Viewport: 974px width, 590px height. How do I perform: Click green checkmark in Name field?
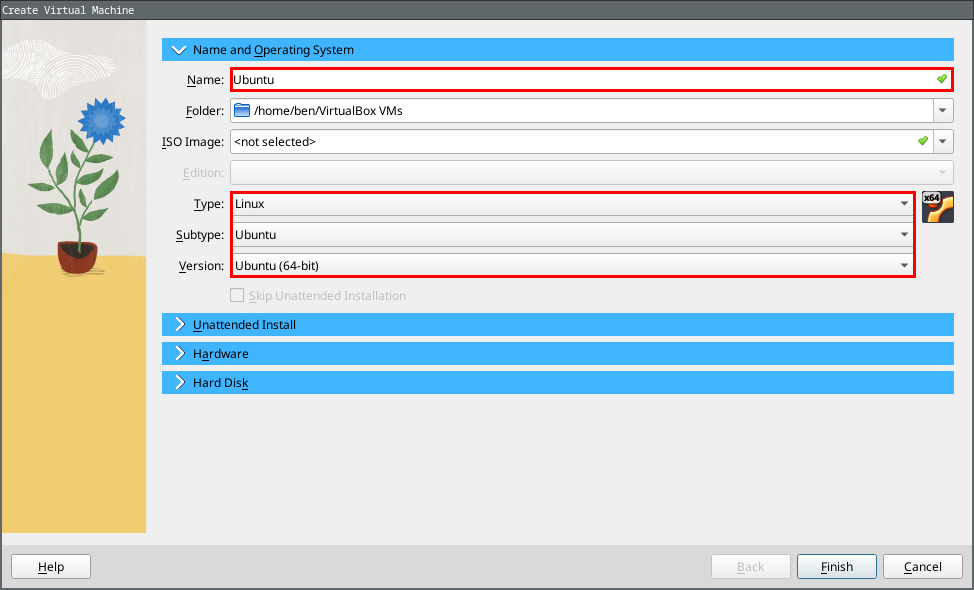[941, 79]
